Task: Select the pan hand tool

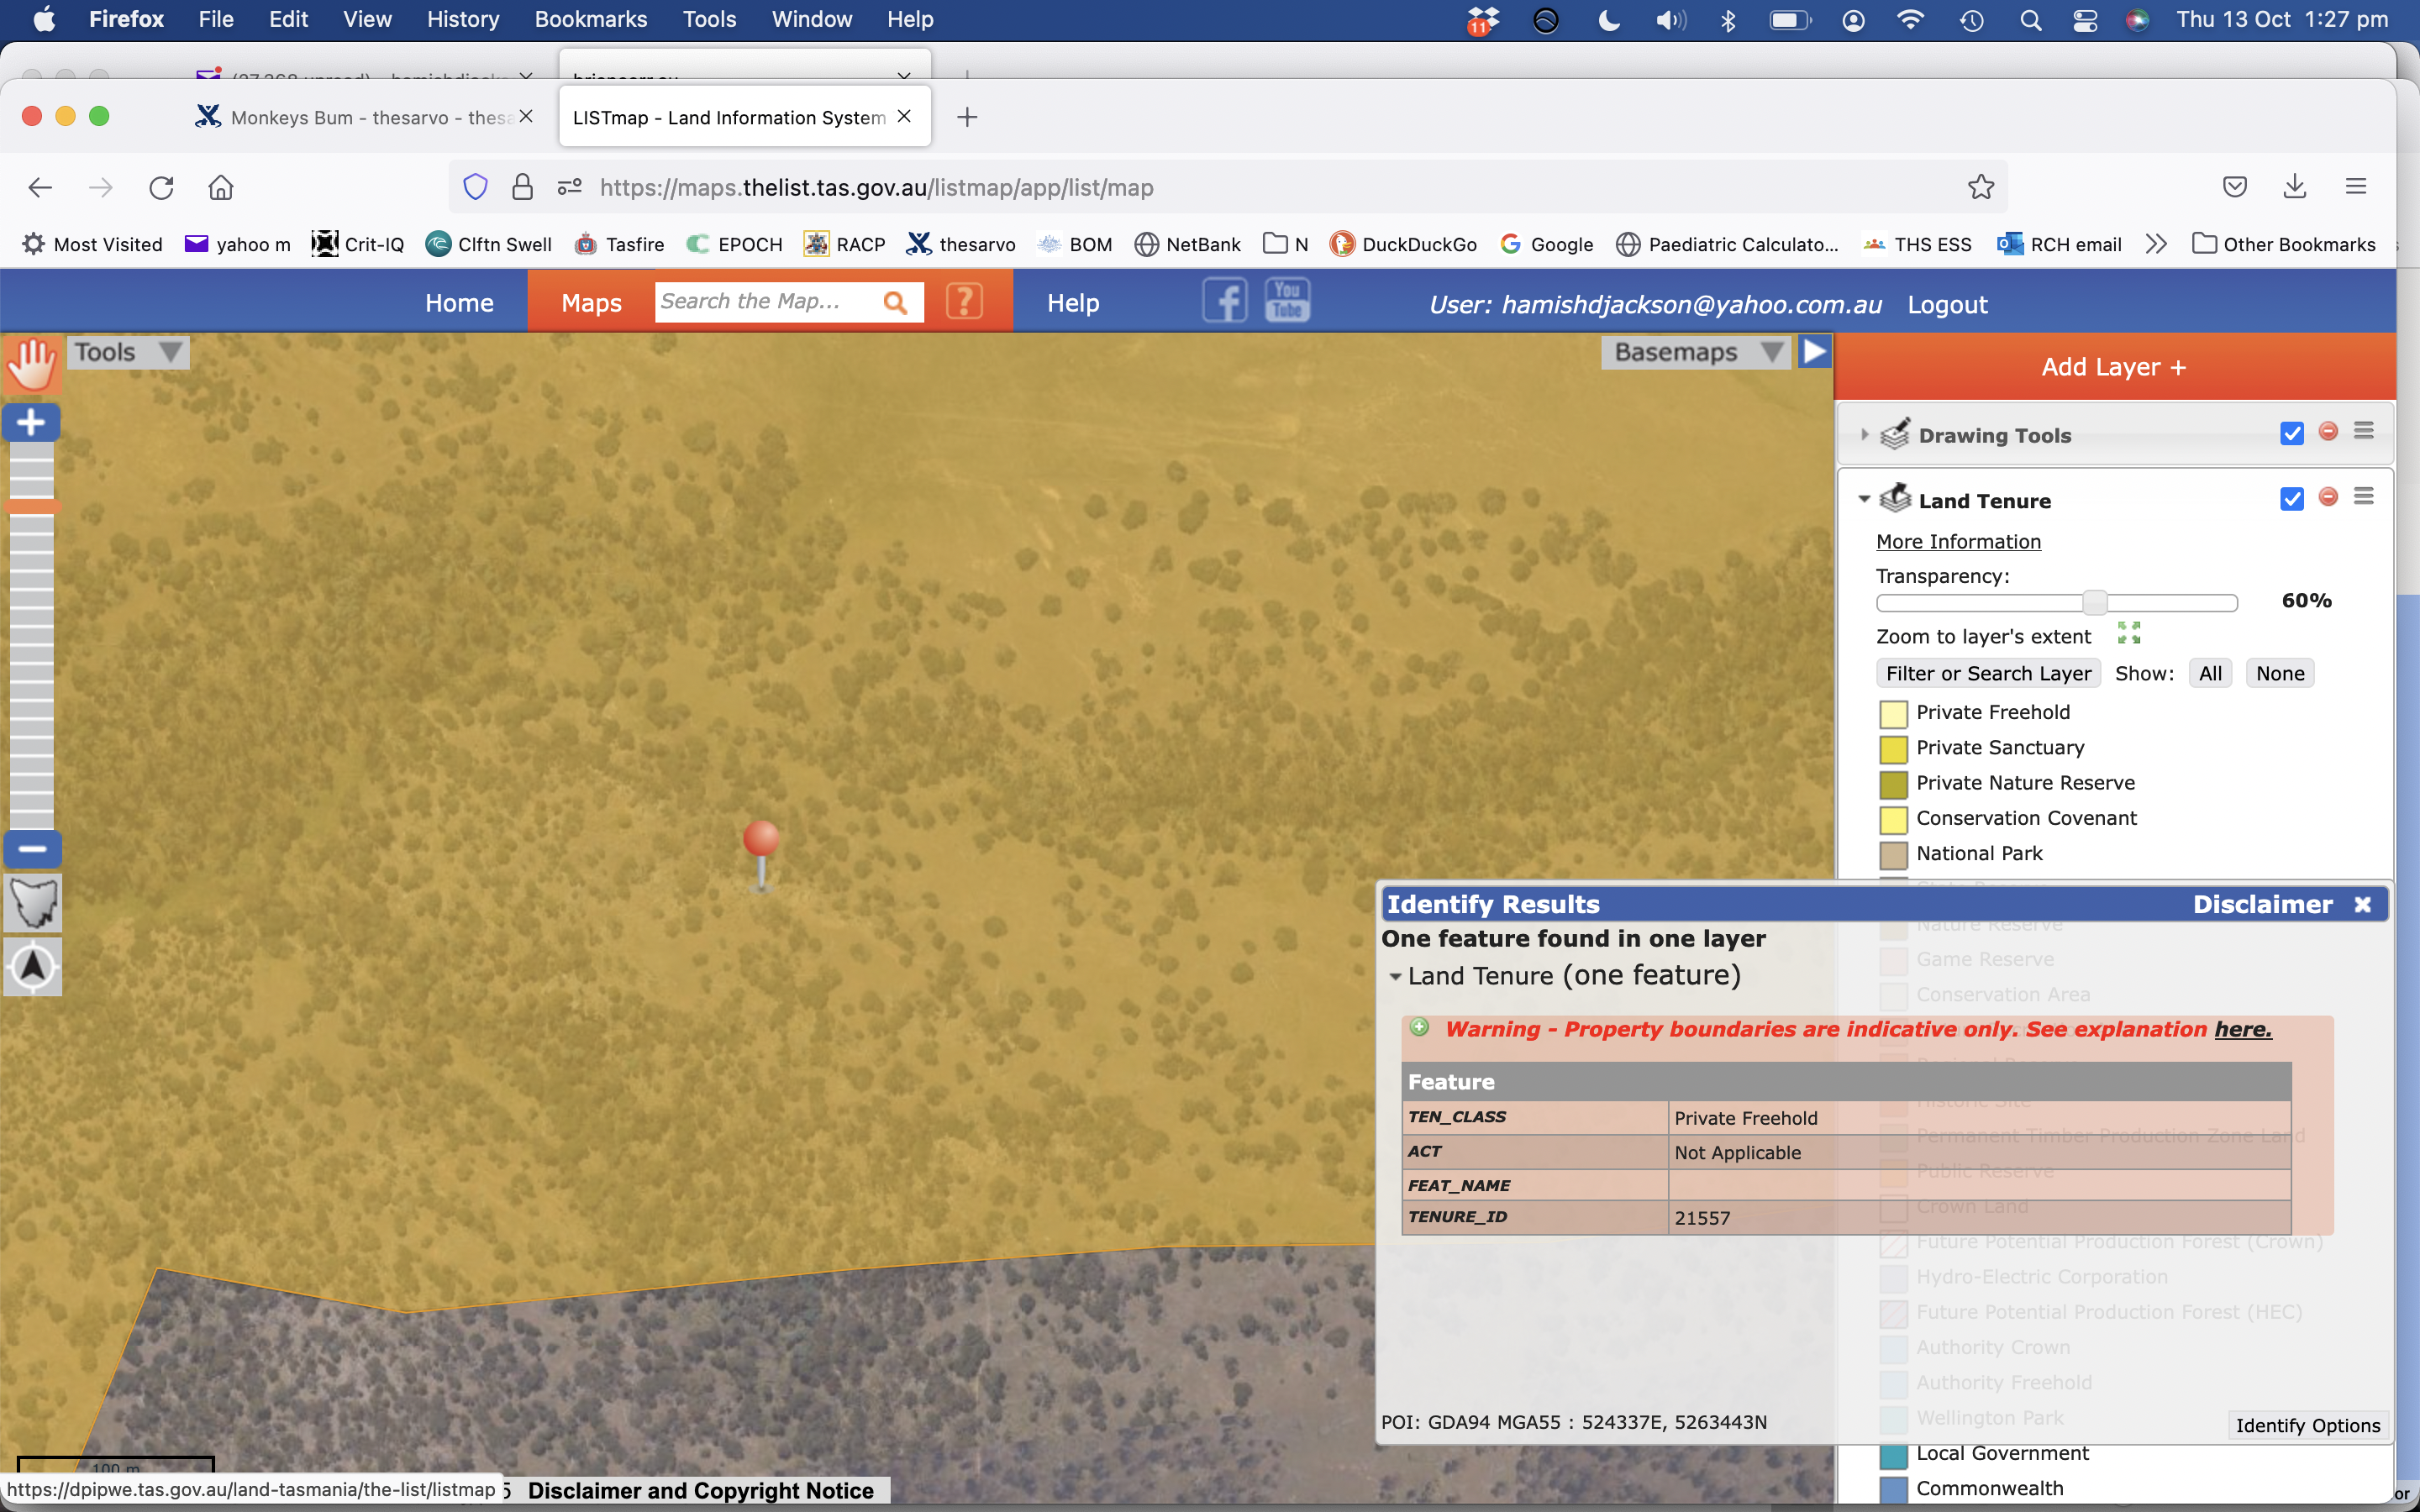Action: tap(32, 363)
